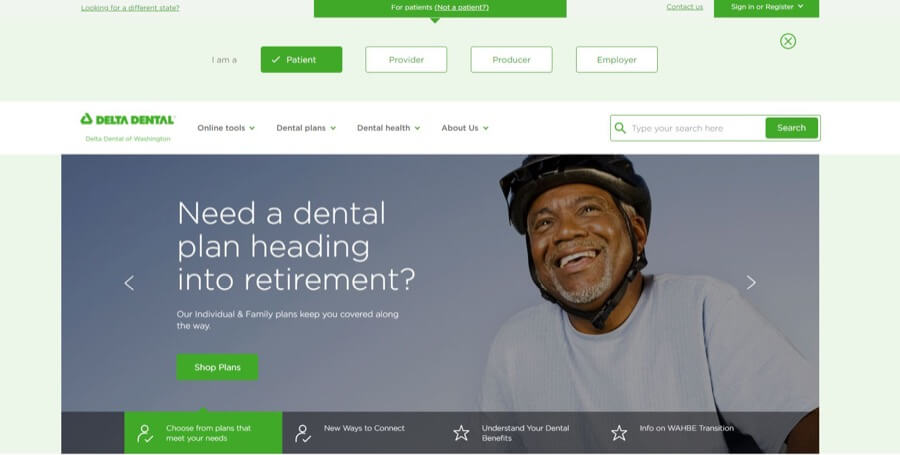Screen dimensions: 900x455
Task: Expand the Dental plans dropdown
Action: pyautogui.click(x=306, y=128)
